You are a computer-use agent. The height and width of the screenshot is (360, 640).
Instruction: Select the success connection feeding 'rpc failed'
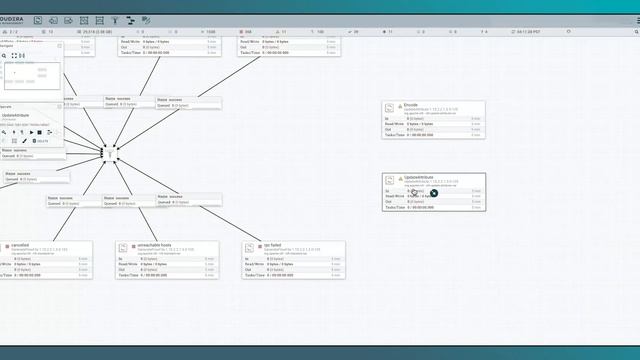click(189, 199)
